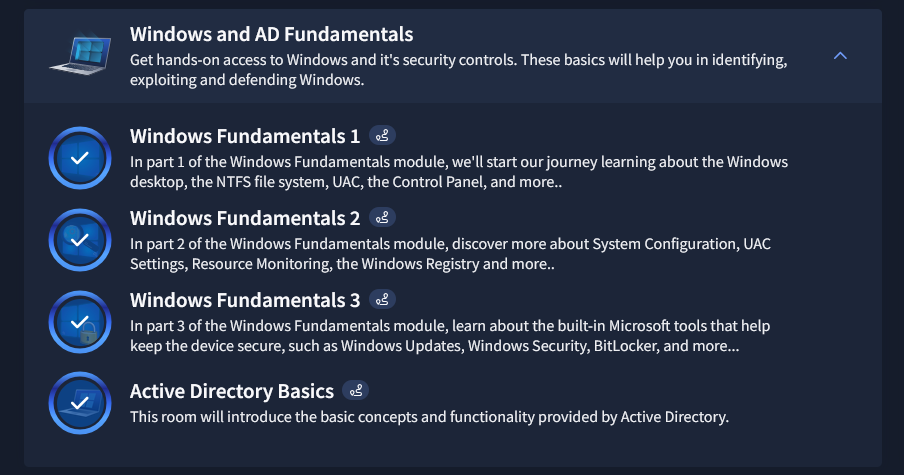Click the Windows Fundamentals 1 description about NTFS
The width and height of the screenshot is (904, 475).
459,172
